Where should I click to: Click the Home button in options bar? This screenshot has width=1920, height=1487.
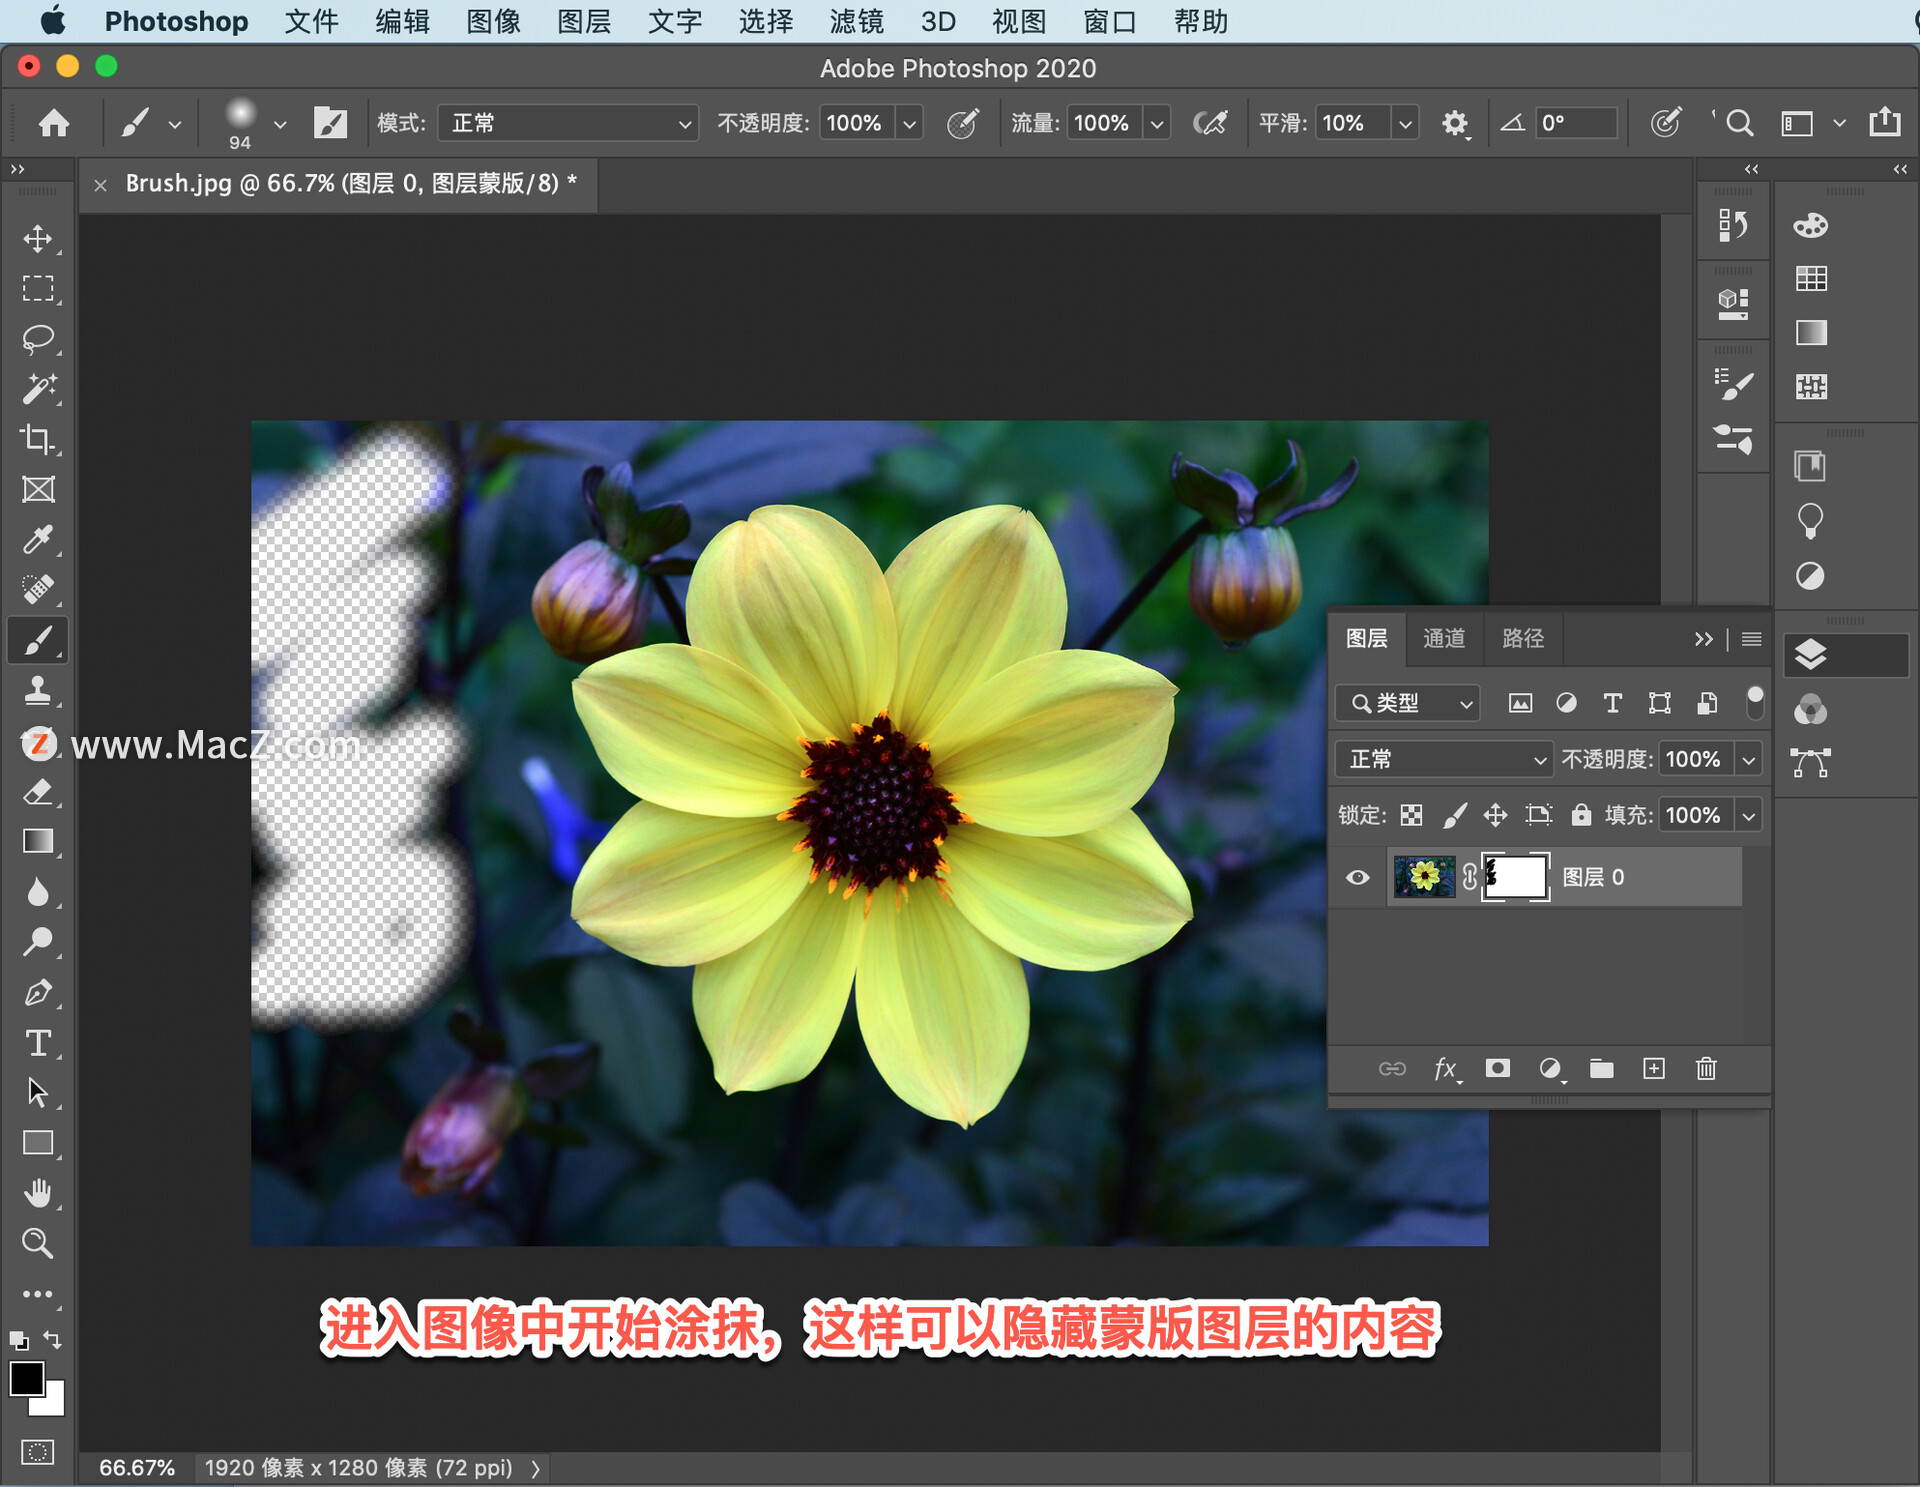click(54, 123)
